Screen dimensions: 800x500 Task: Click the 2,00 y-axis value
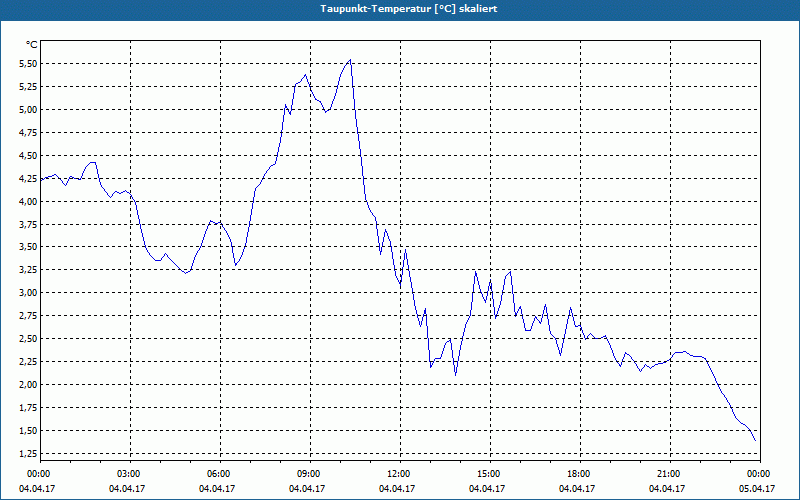tap(28, 385)
